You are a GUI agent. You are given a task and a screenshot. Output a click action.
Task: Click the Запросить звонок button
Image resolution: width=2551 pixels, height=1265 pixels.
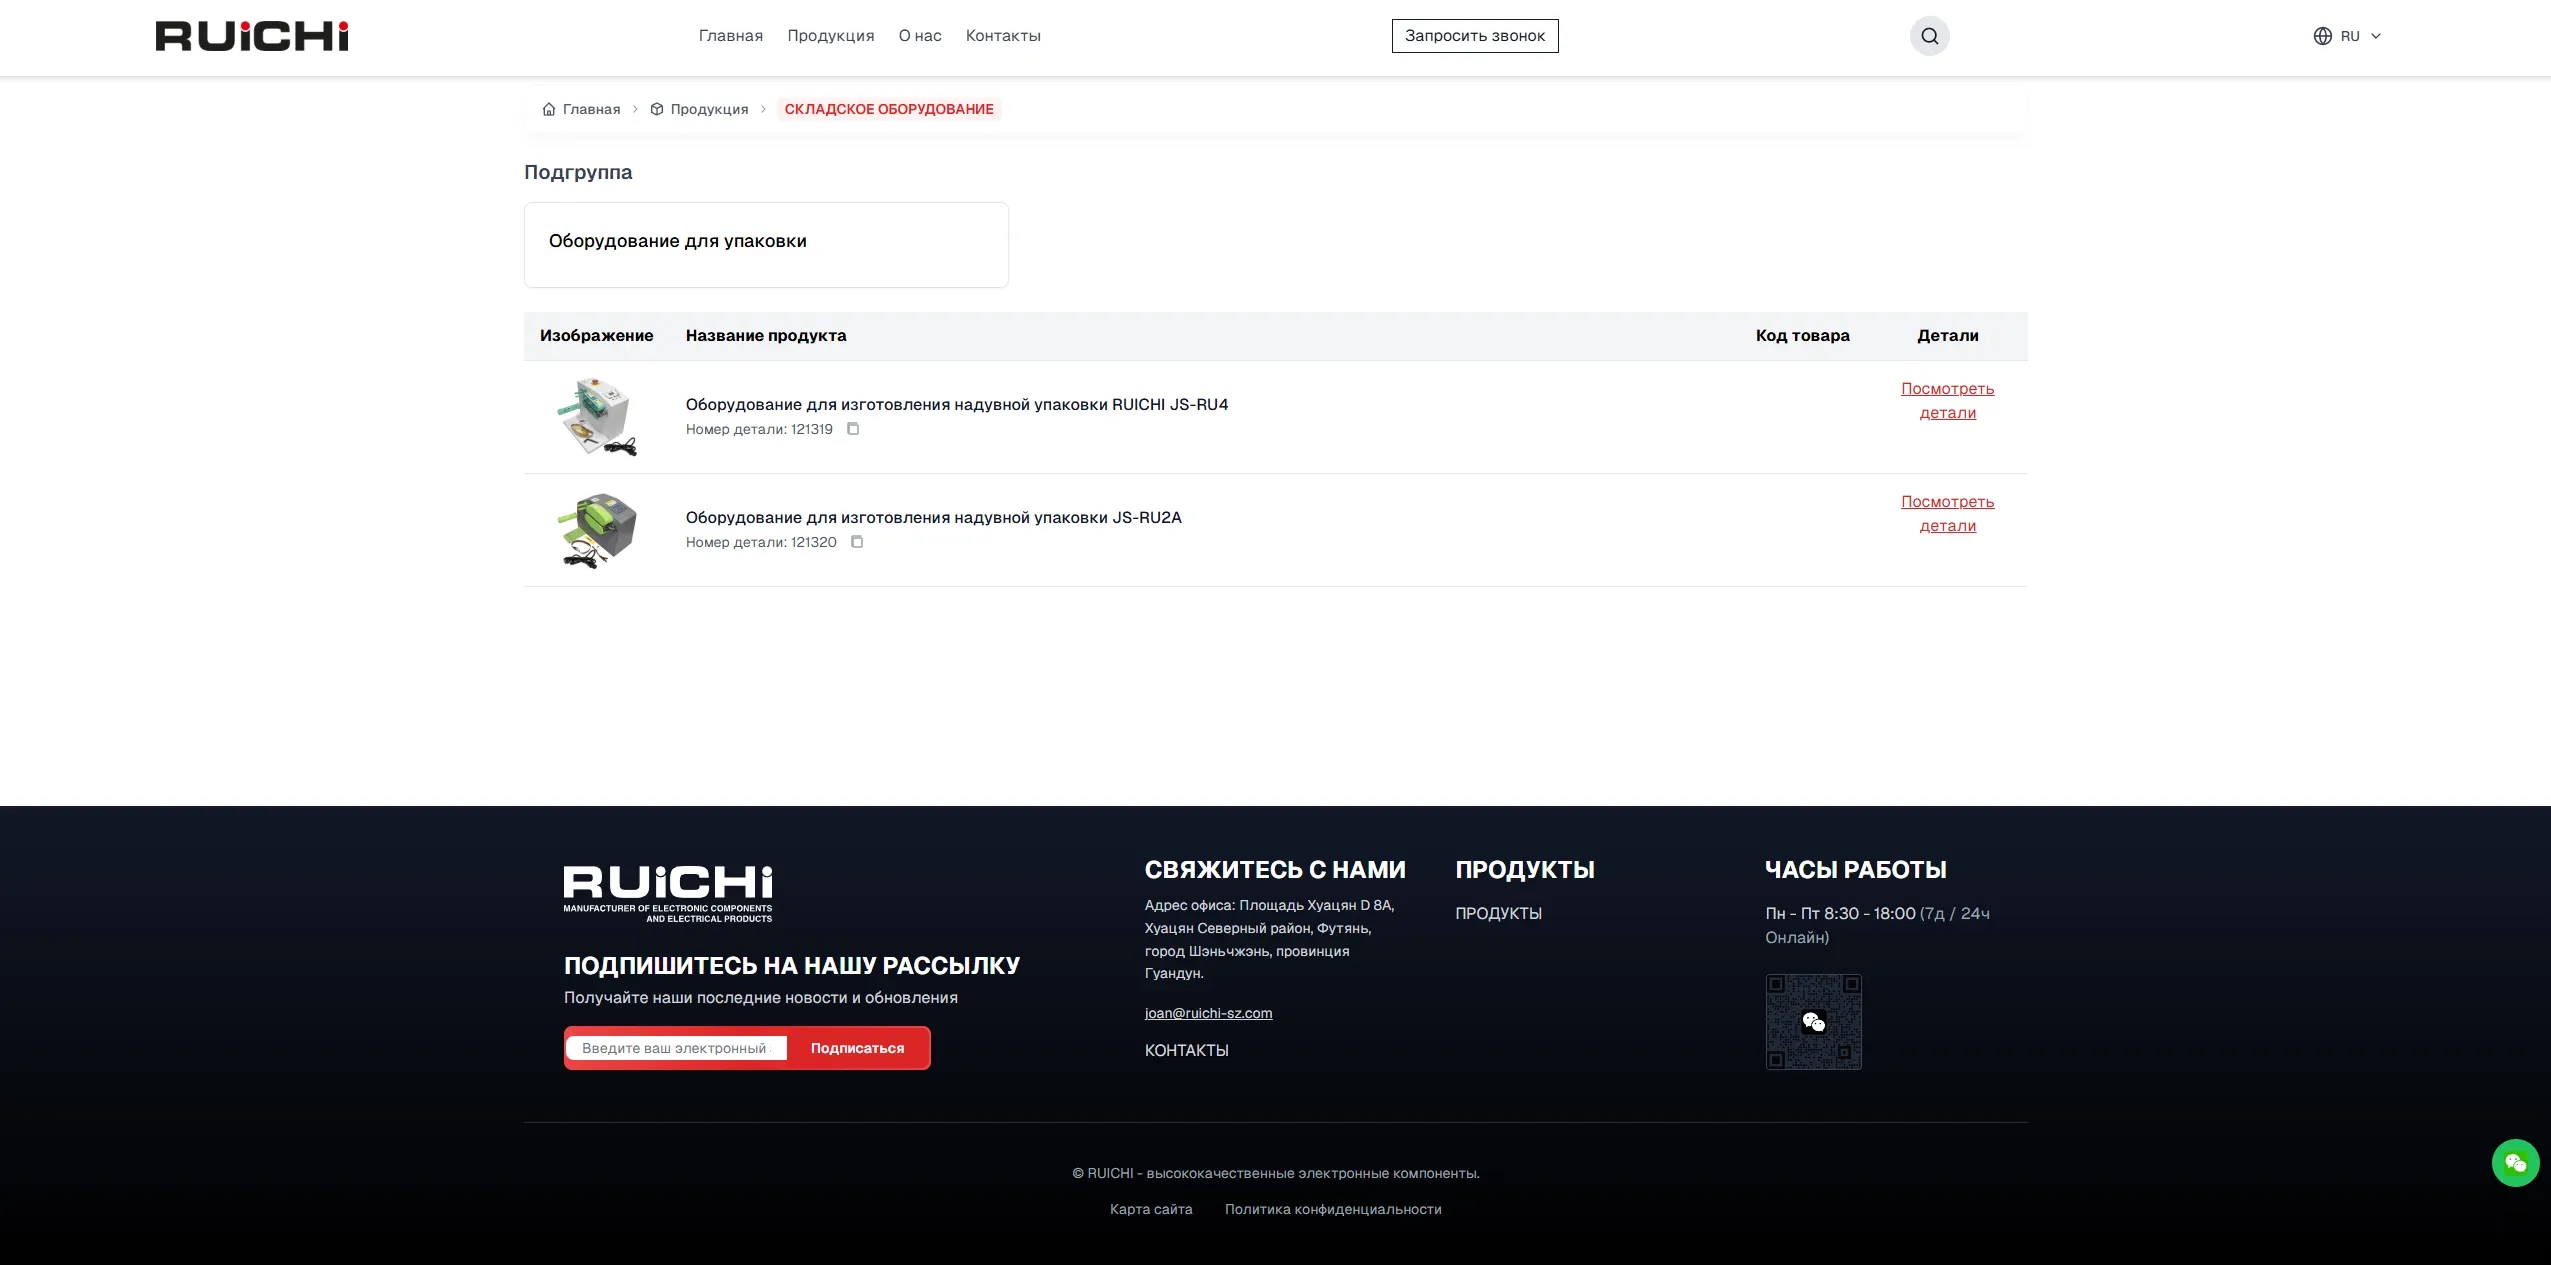(1475, 36)
